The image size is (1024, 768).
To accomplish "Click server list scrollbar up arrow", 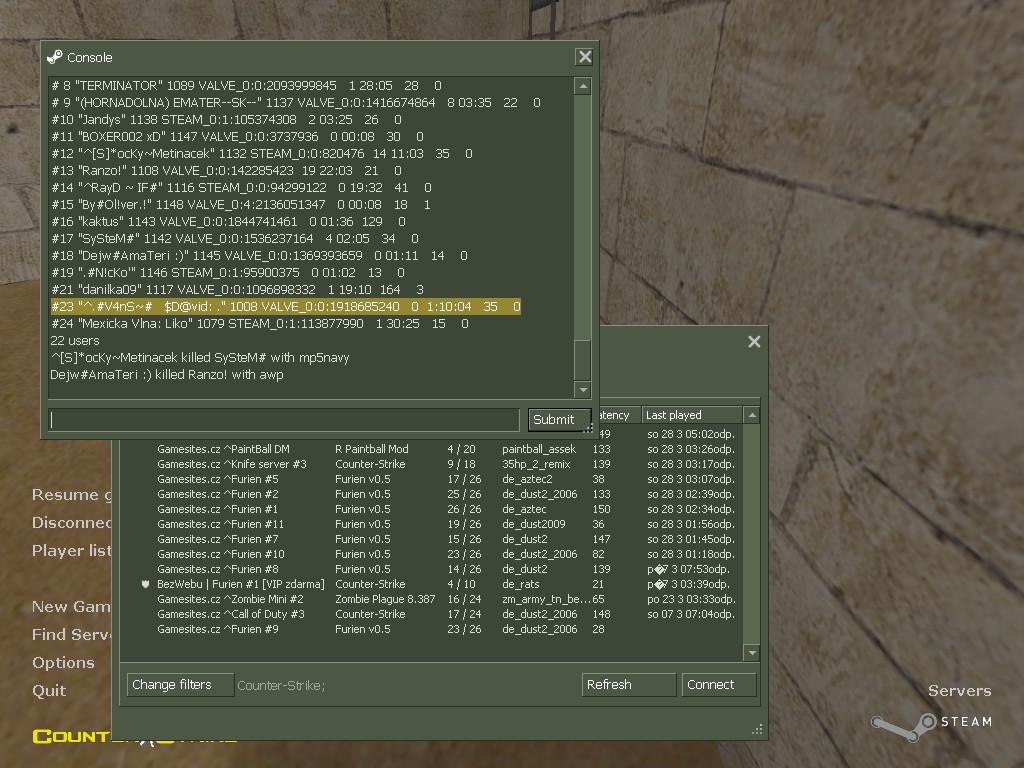I will pos(752,415).
